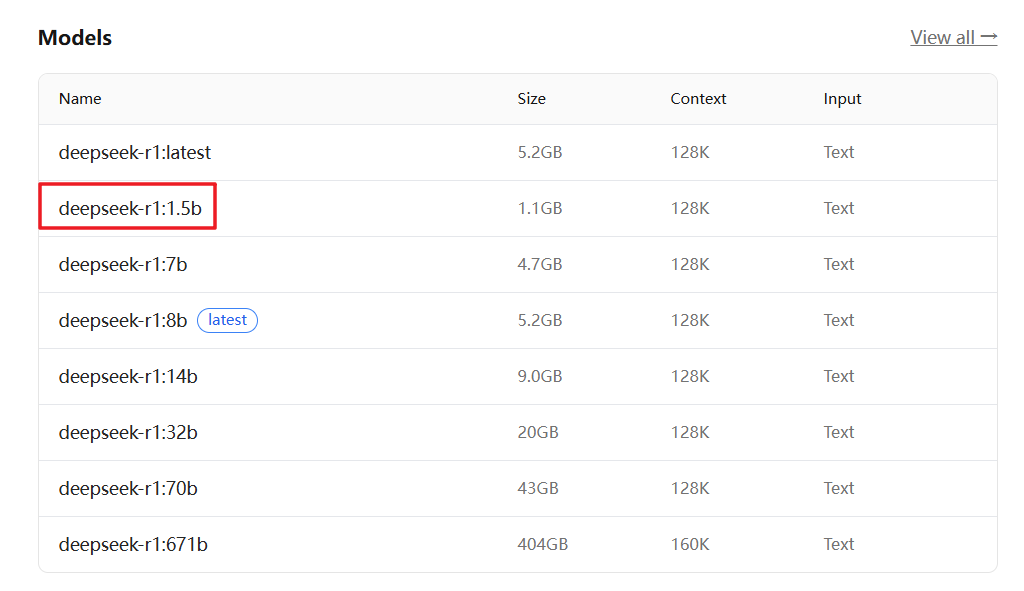This screenshot has width=1024, height=591.
Task: Select the 9.0GB size value
Action: click(x=540, y=376)
